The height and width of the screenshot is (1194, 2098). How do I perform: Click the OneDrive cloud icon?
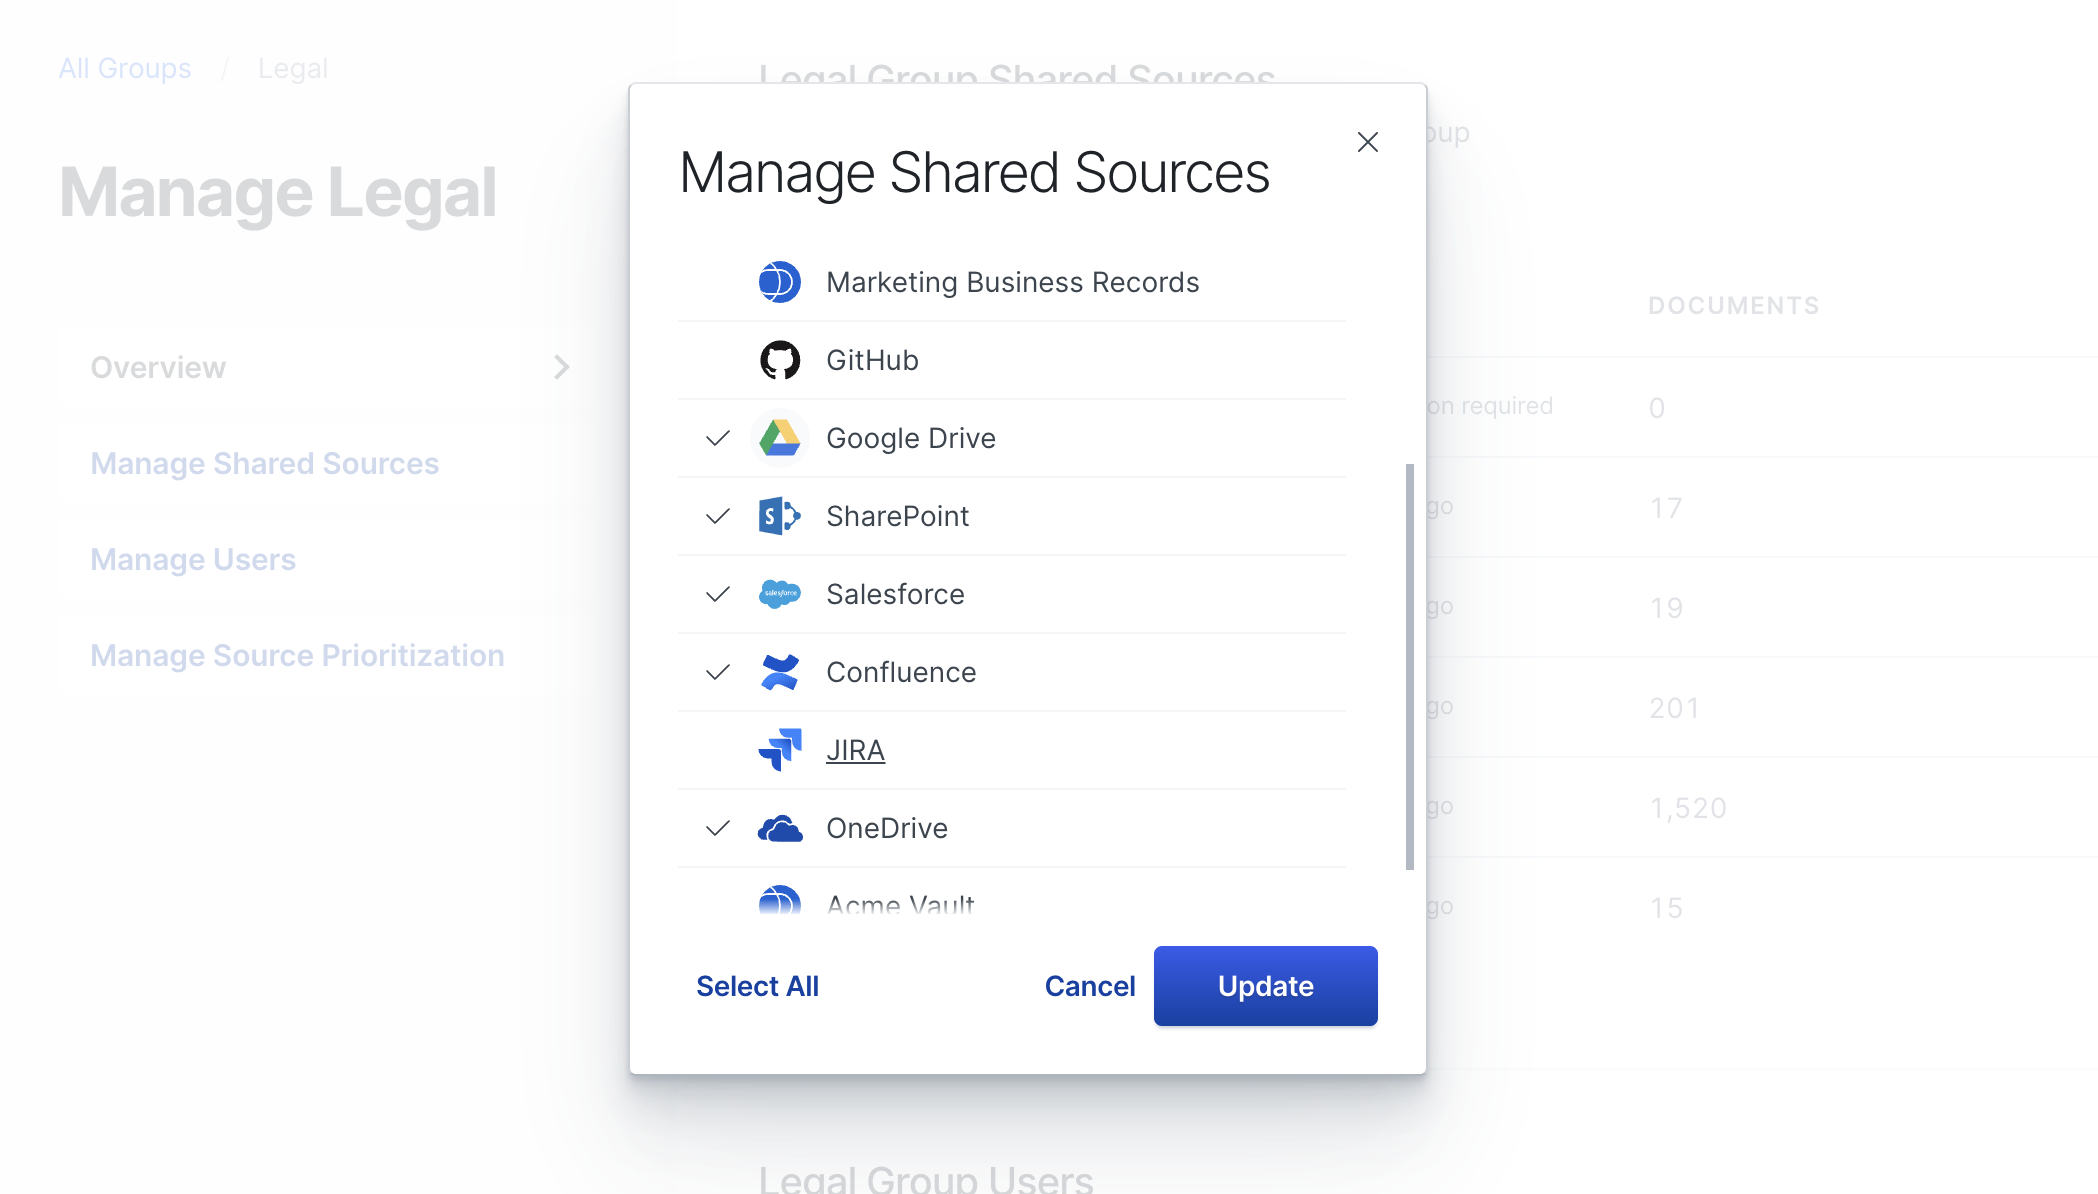click(780, 828)
